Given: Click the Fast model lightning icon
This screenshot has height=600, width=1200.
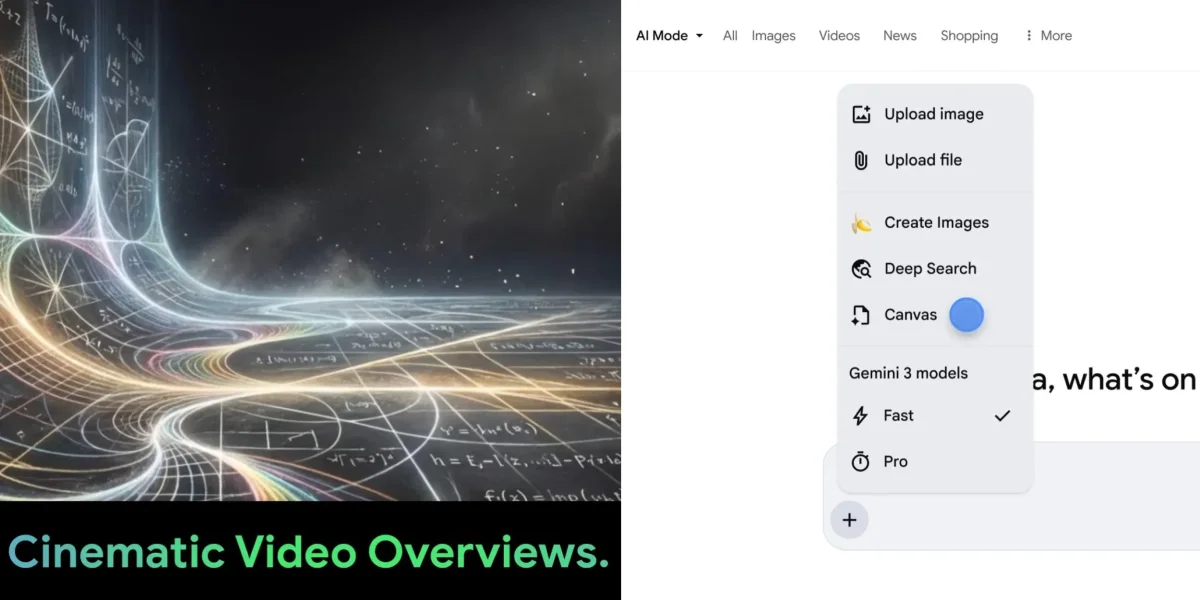Looking at the screenshot, I should click(859, 416).
